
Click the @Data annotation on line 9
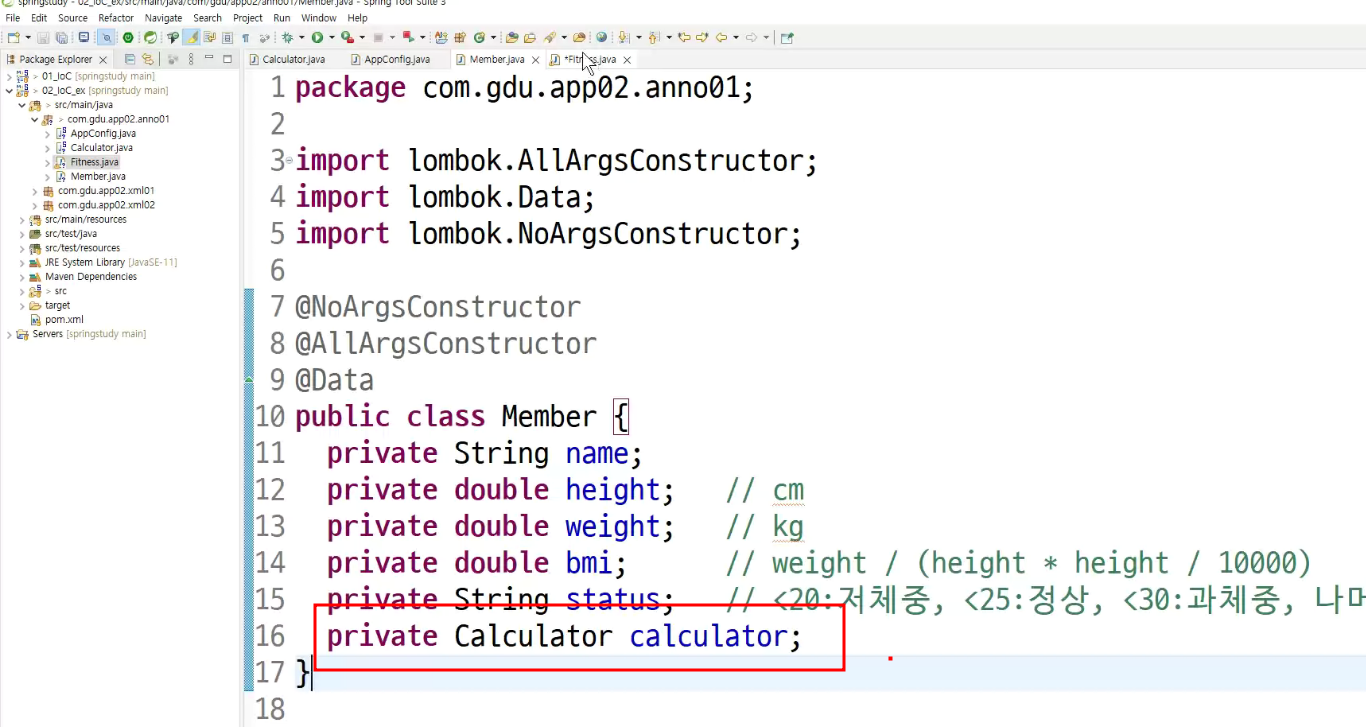click(335, 380)
